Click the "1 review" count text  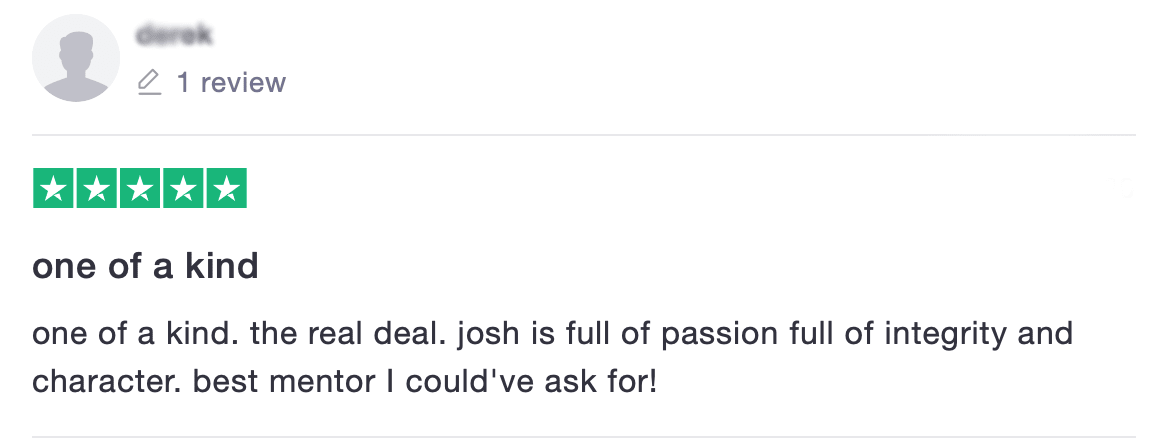pyautogui.click(x=231, y=82)
